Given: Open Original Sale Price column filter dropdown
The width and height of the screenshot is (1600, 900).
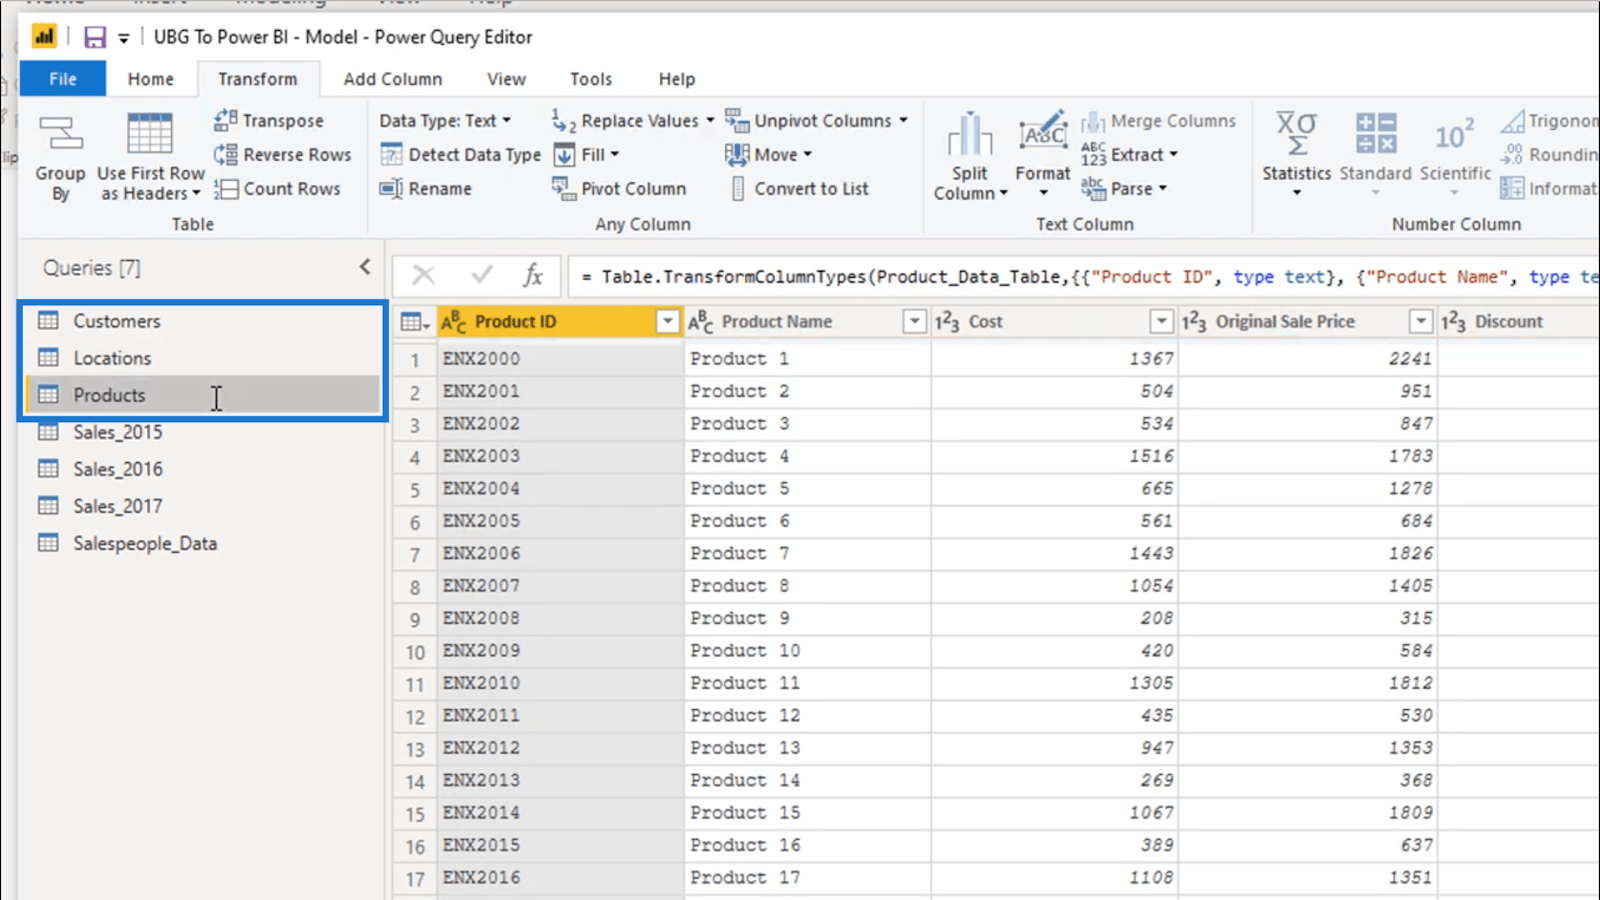Looking at the screenshot, I should [x=1420, y=321].
